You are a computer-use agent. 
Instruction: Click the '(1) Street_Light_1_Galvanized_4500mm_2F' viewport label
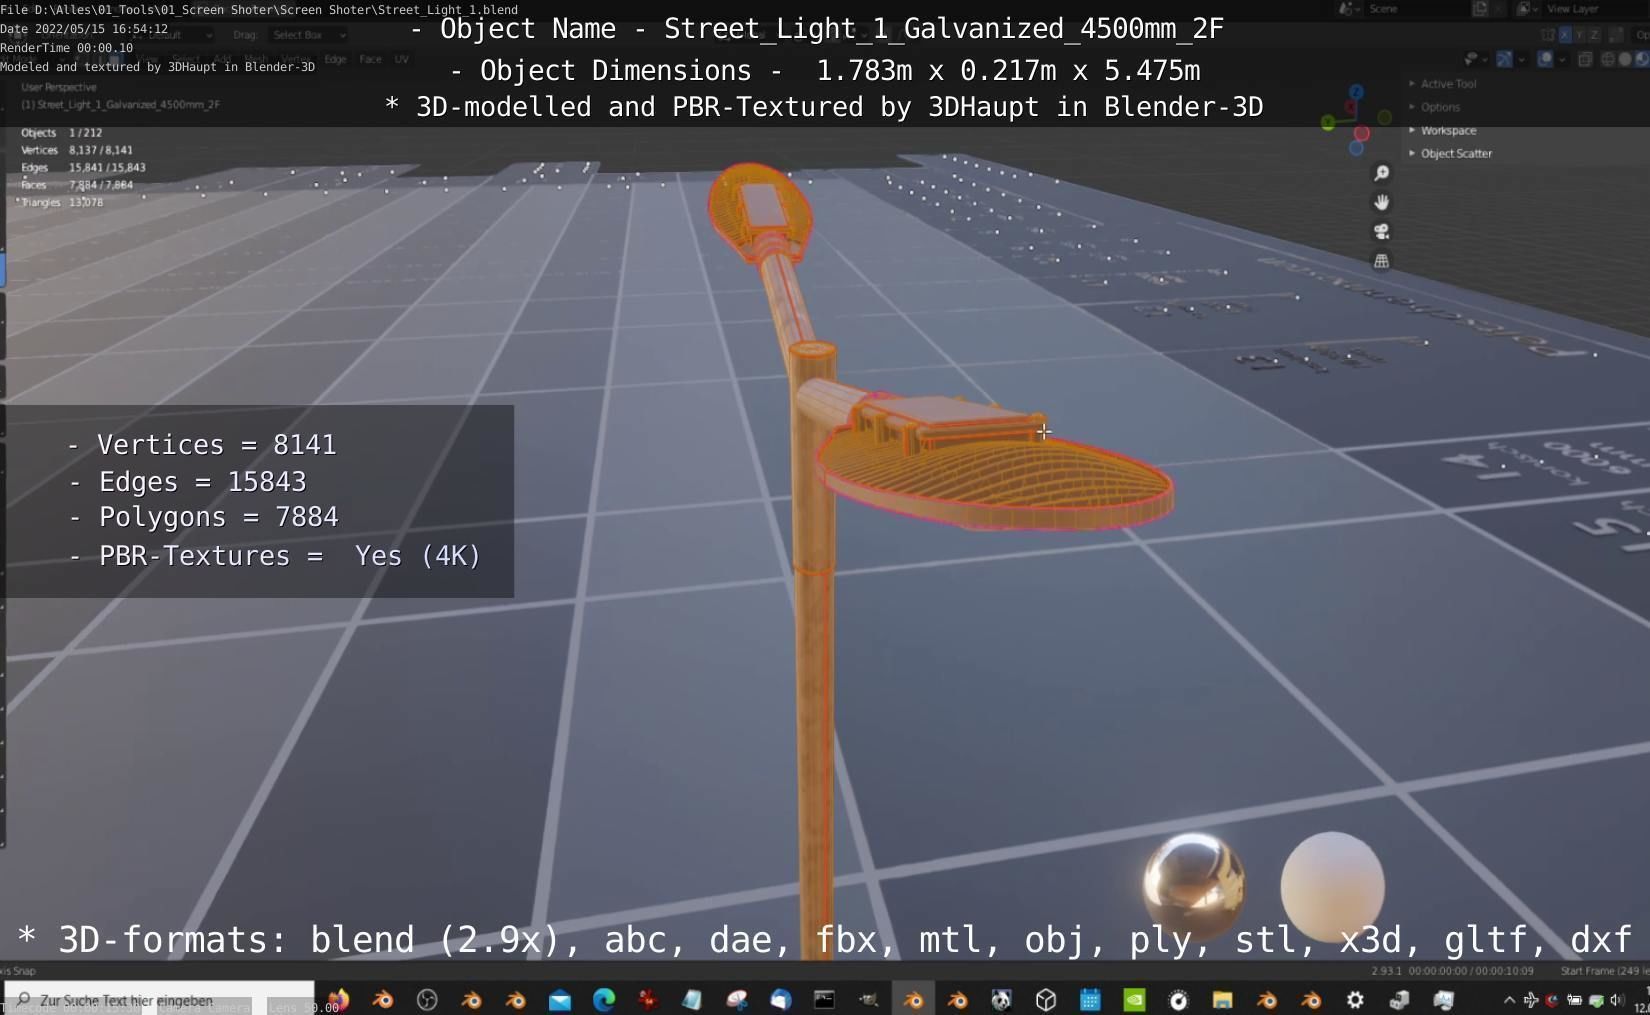click(121, 104)
